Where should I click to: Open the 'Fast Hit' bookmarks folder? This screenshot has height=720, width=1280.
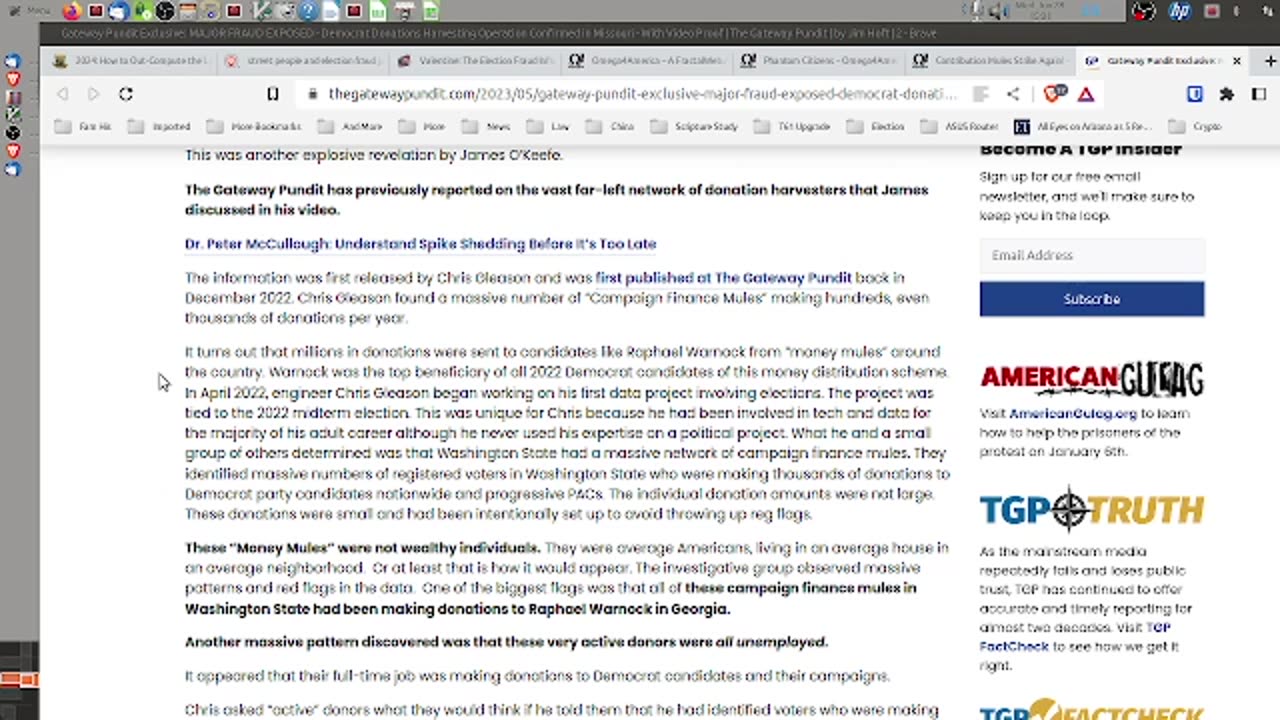(x=84, y=127)
